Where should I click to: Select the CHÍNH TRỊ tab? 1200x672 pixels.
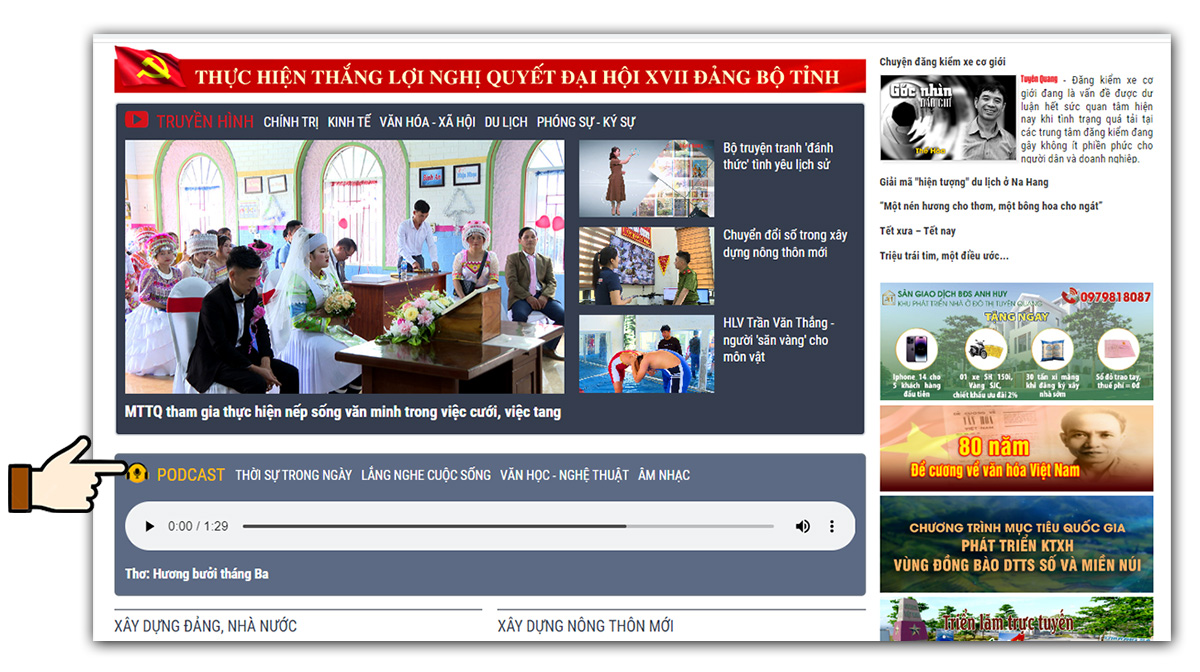click(291, 122)
